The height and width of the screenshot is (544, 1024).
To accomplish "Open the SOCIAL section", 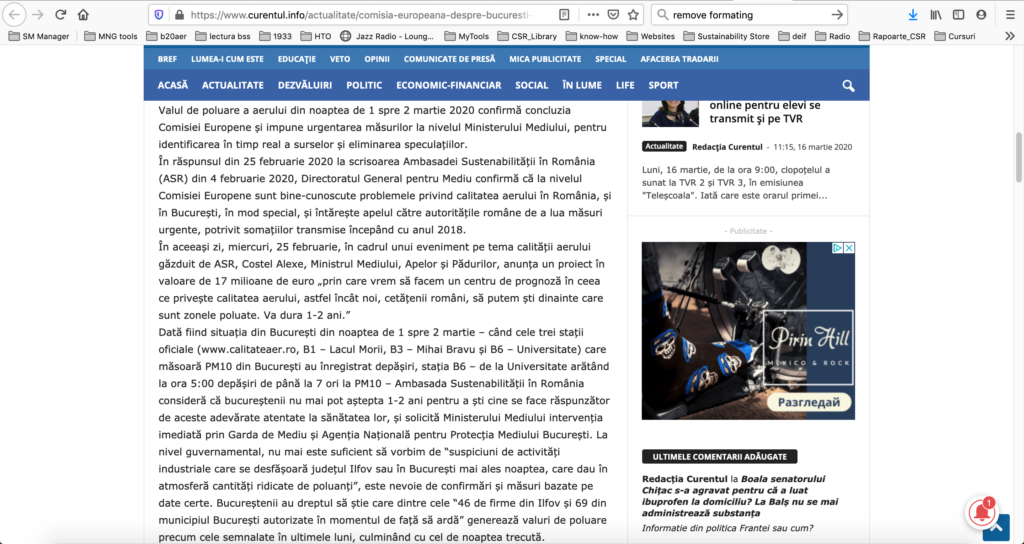I will (532, 86).
